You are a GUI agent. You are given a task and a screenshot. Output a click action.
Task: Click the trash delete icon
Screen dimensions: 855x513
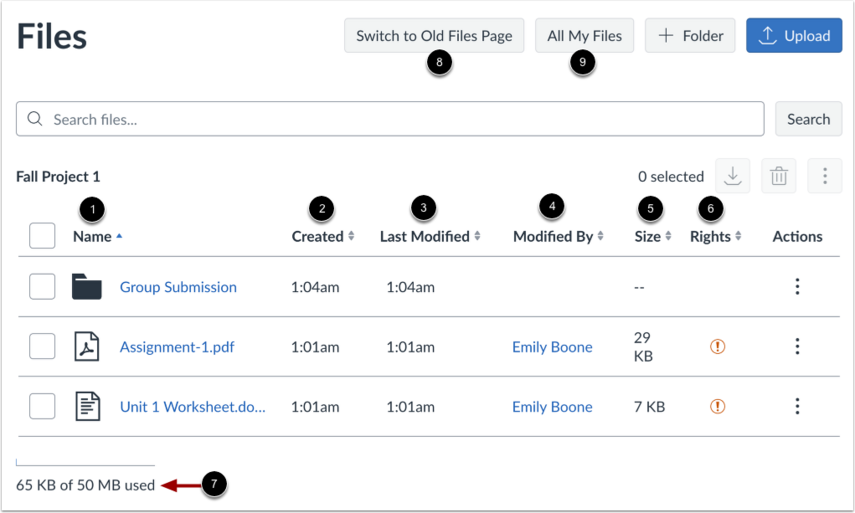click(x=779, y=176)
